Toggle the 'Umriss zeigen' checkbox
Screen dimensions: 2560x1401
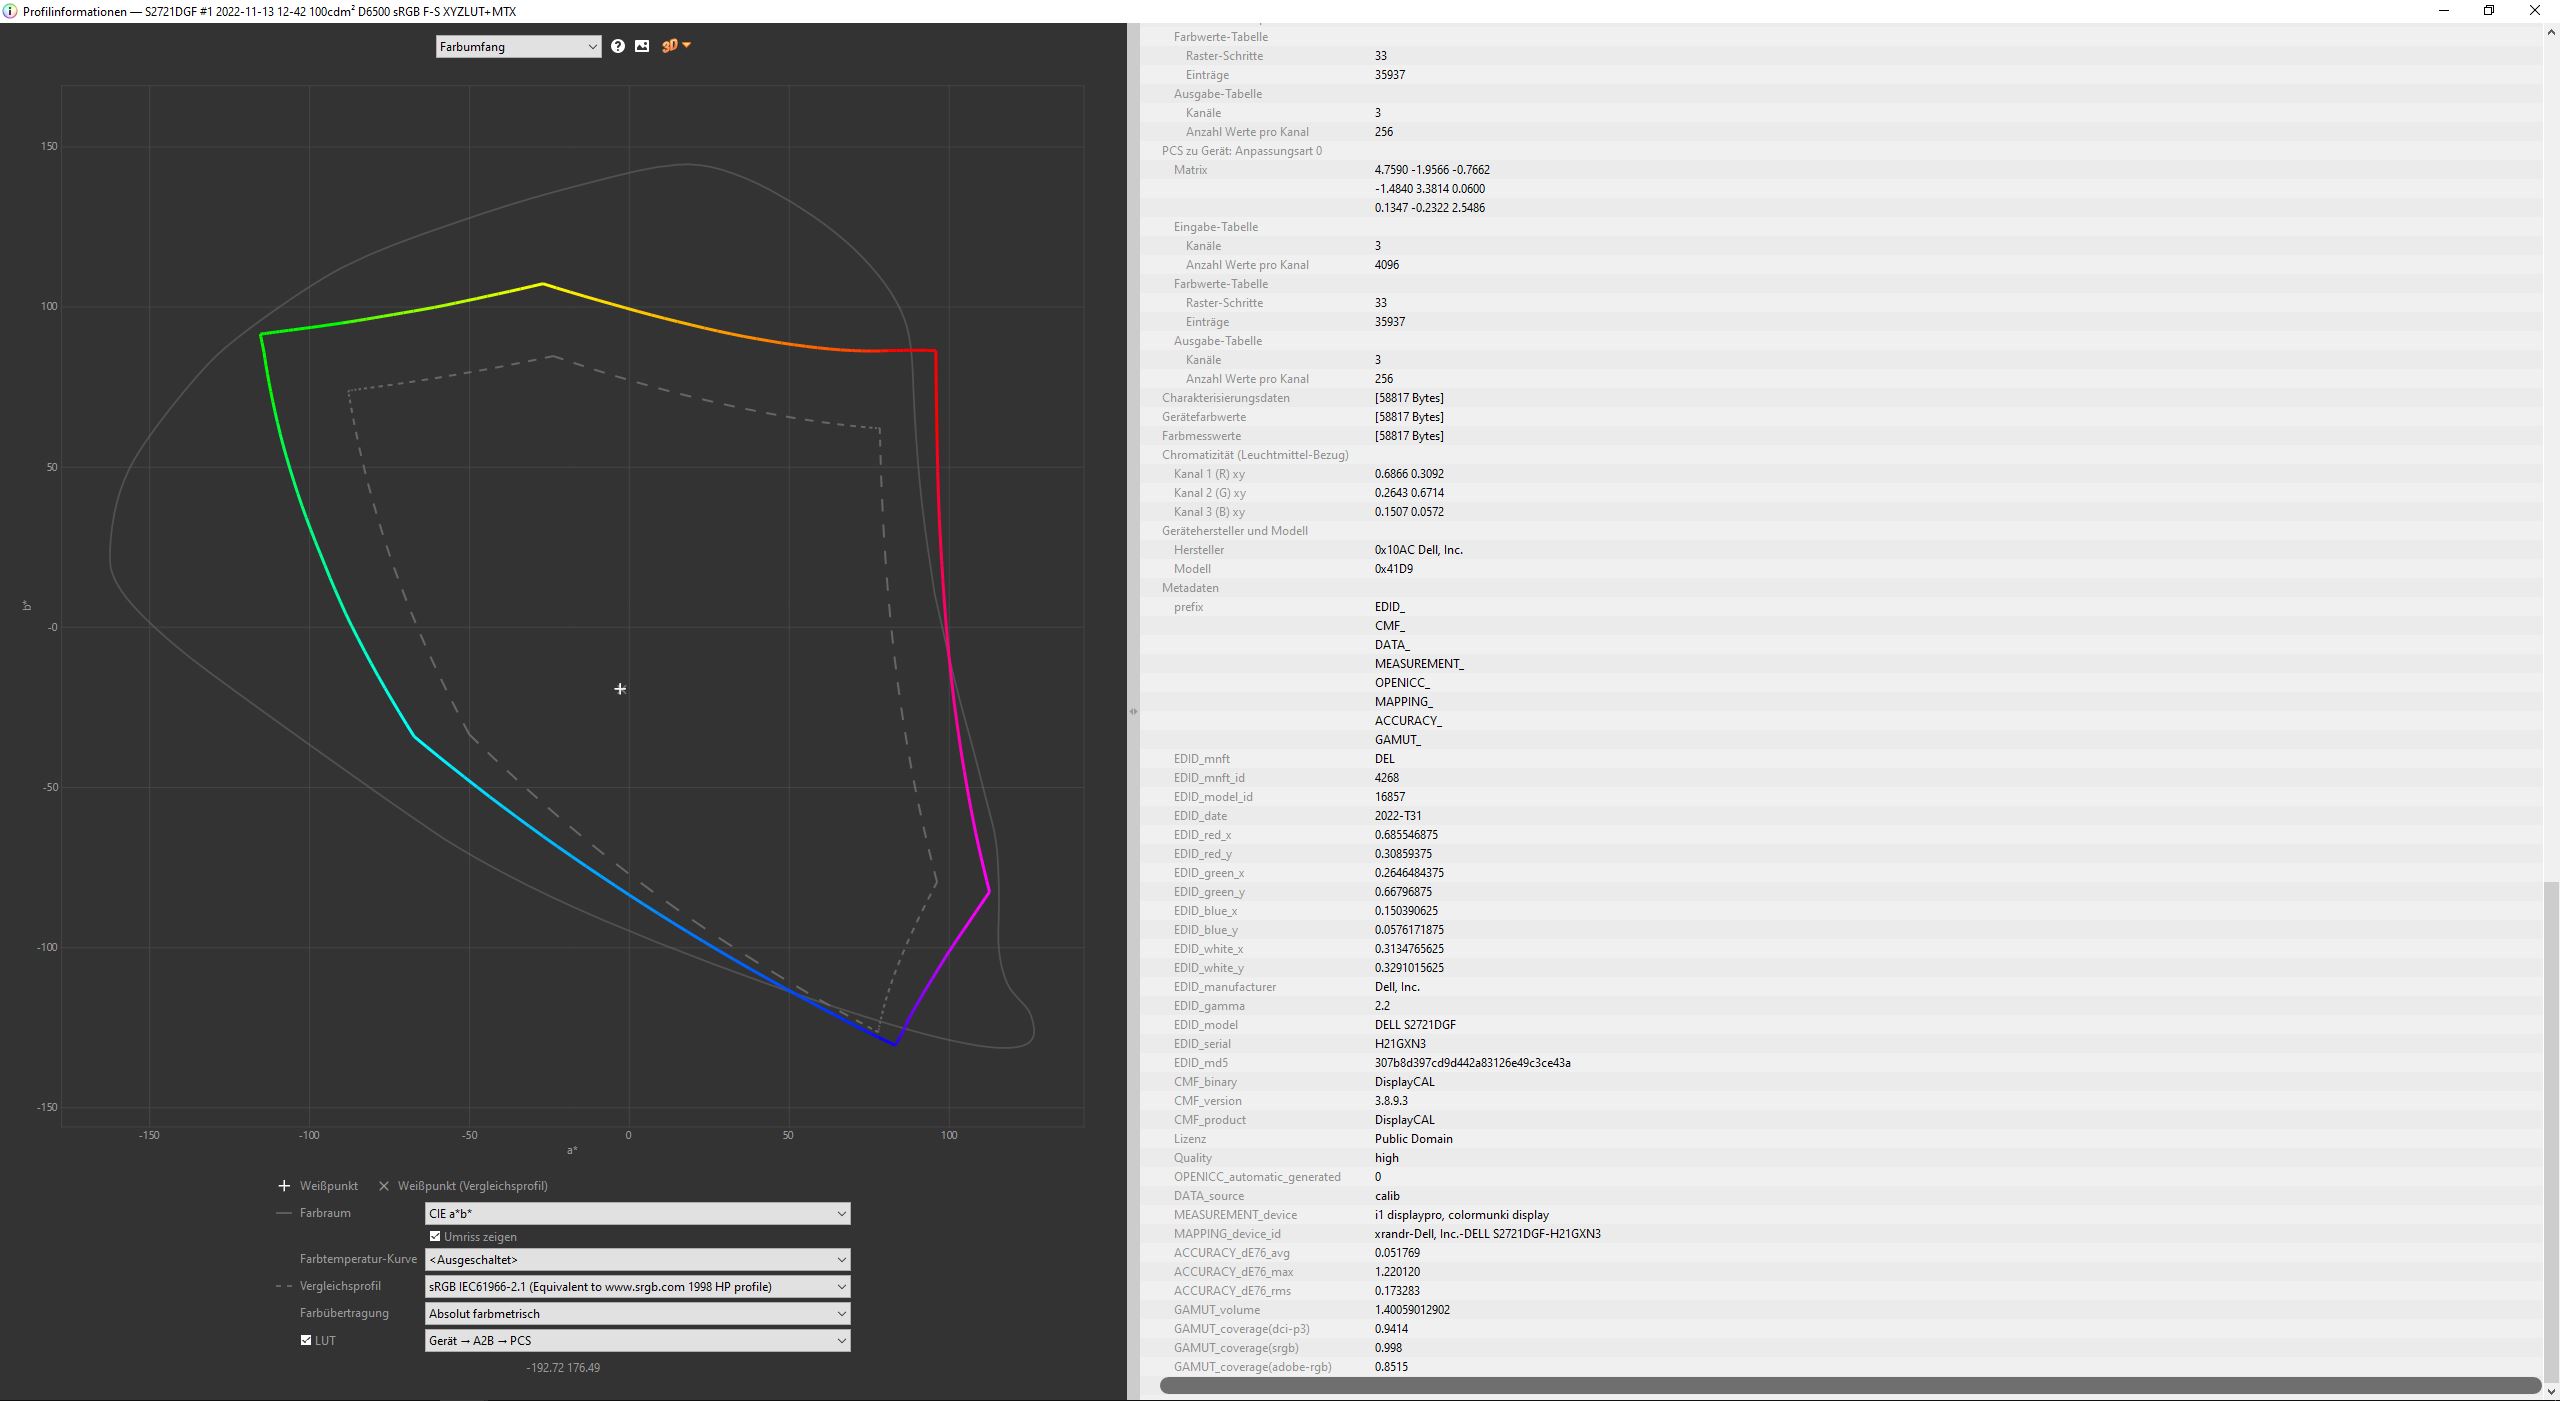pyautogui.click(x=435, y=1237)
